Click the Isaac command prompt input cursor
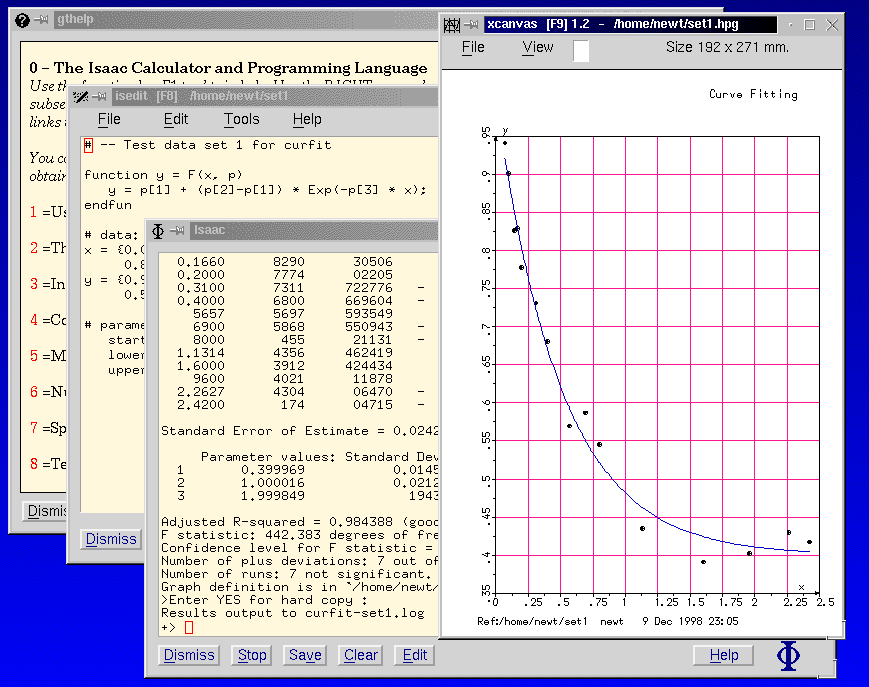The width and height of the screenshot is (869, 687). pos(188,627)
